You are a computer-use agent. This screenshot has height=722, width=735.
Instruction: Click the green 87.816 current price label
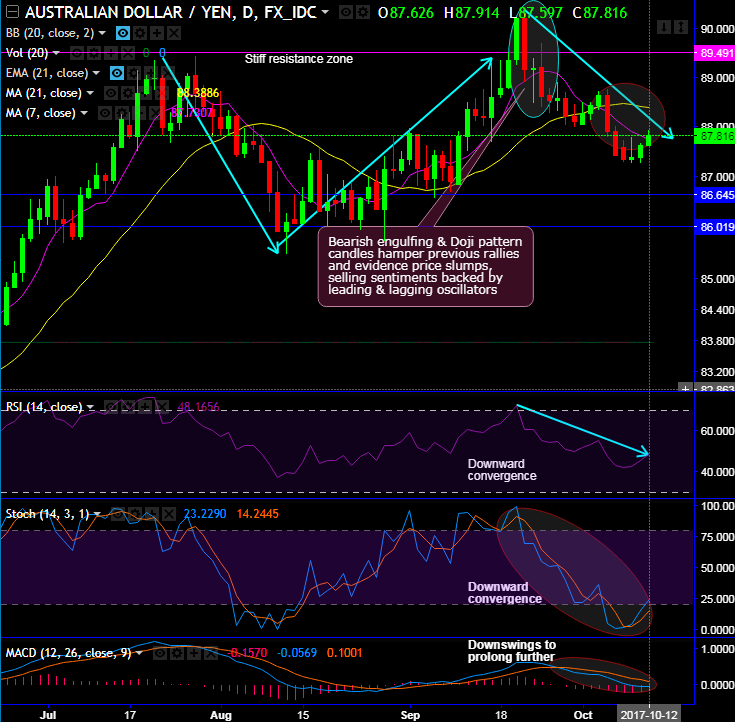(x=714, y=136)
